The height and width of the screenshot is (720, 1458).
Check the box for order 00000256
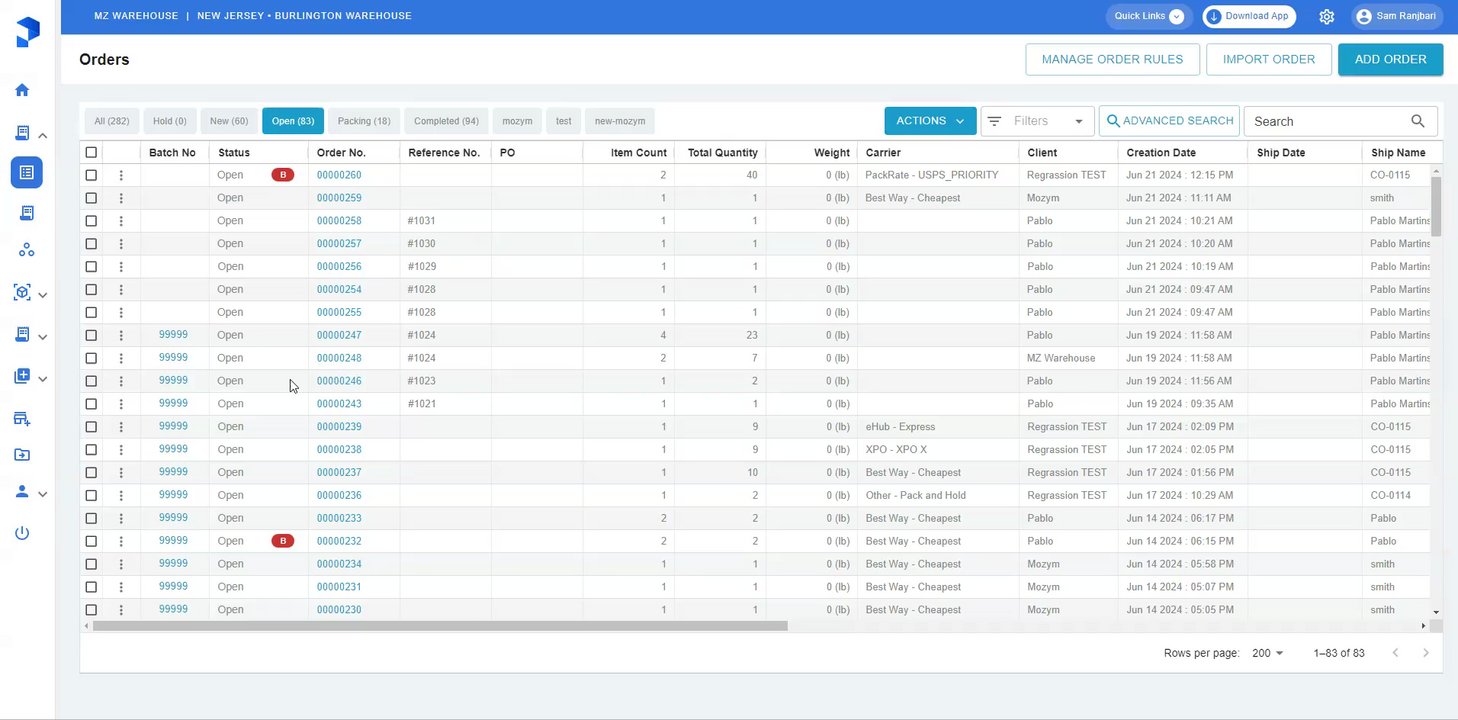(91, 267)
